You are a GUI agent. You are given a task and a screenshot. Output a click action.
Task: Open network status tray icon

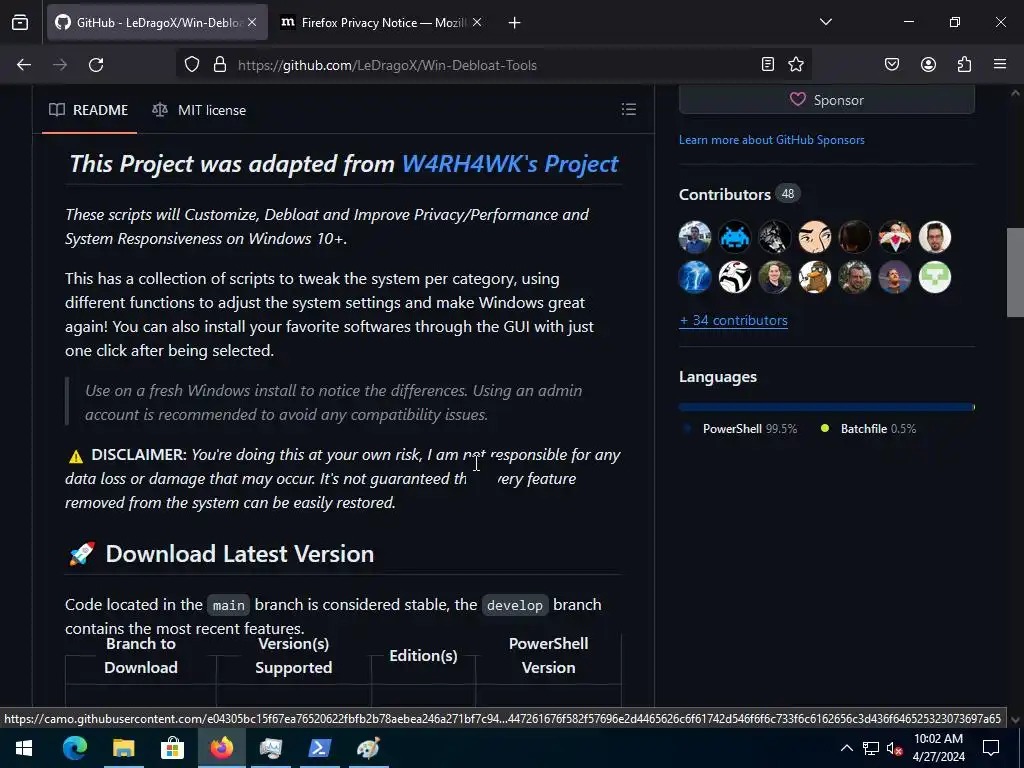tap(870, 748)
